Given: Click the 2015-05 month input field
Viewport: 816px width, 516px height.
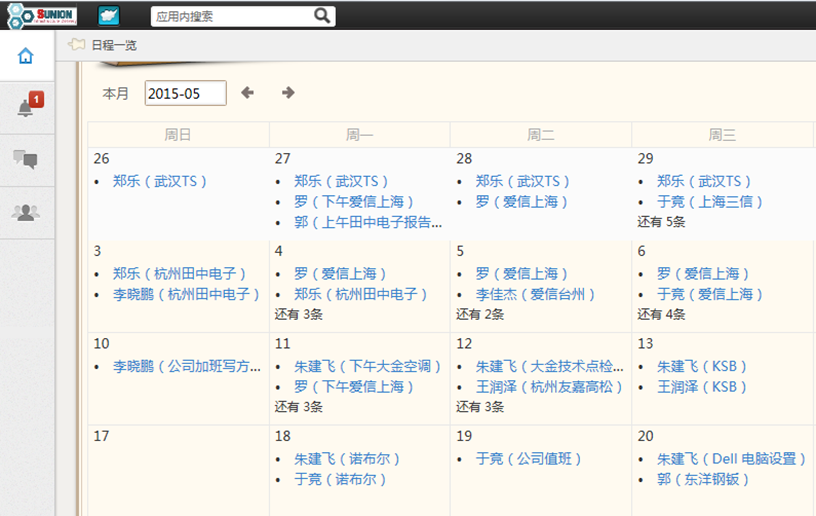Looking at the screenshot, I should tap(185, 93).
